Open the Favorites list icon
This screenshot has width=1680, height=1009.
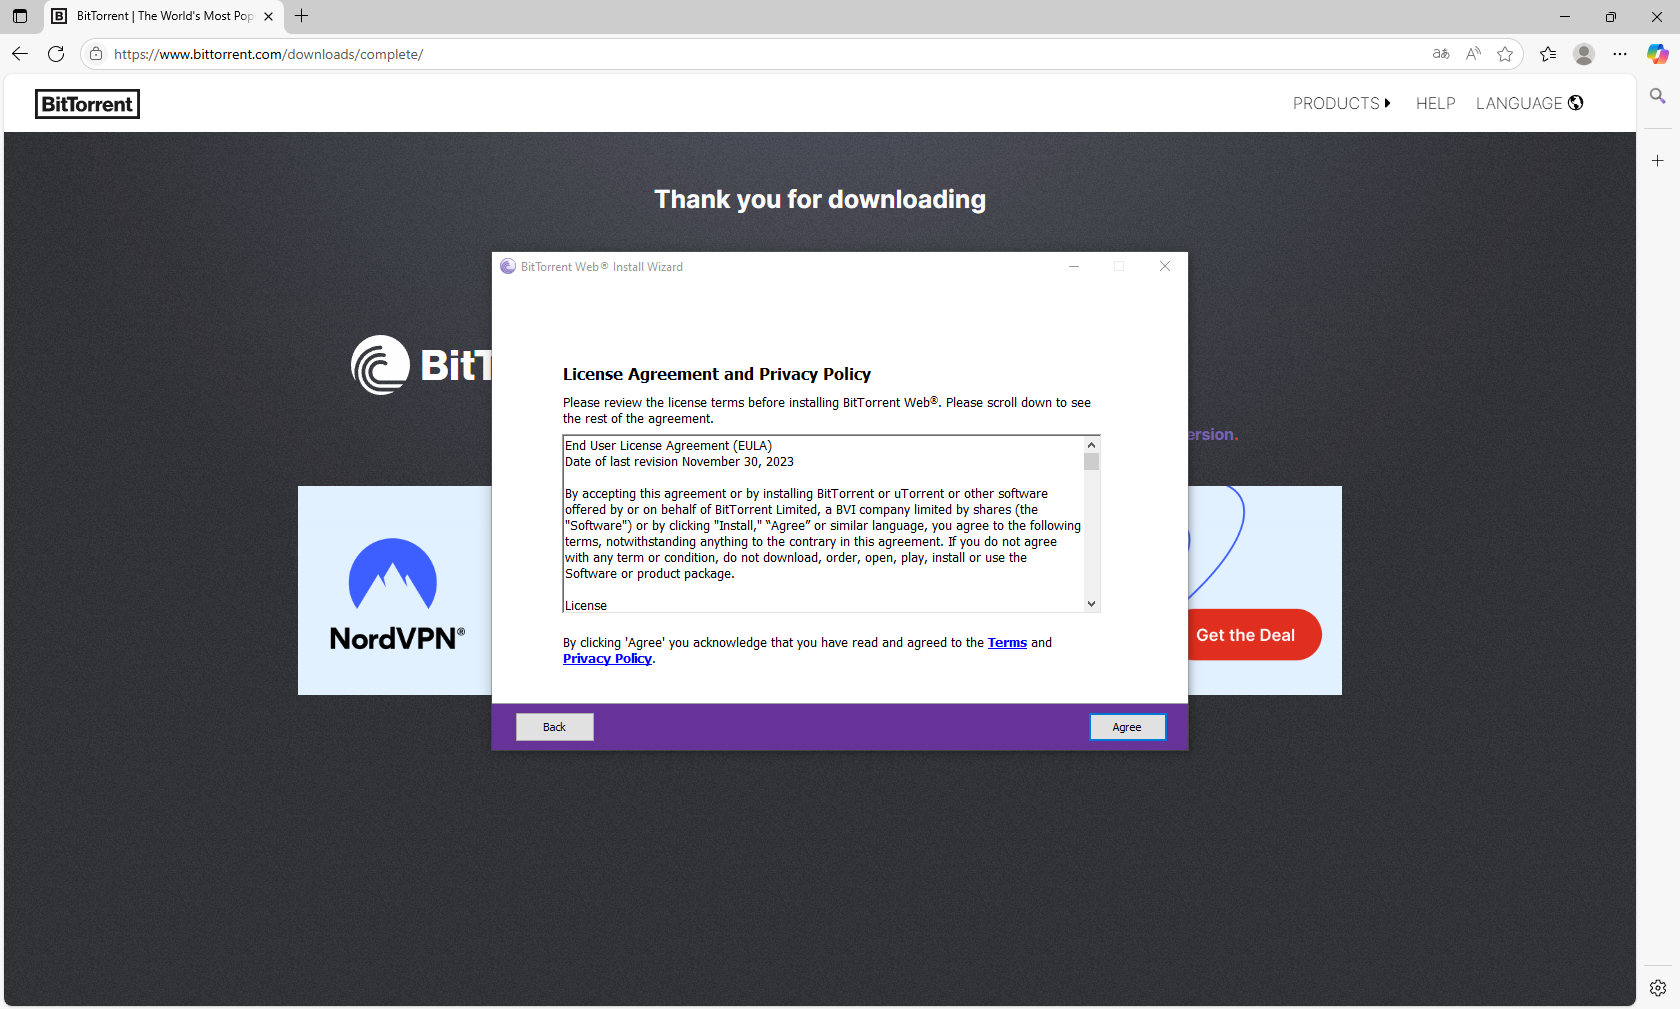click(x=1548, y=54)
